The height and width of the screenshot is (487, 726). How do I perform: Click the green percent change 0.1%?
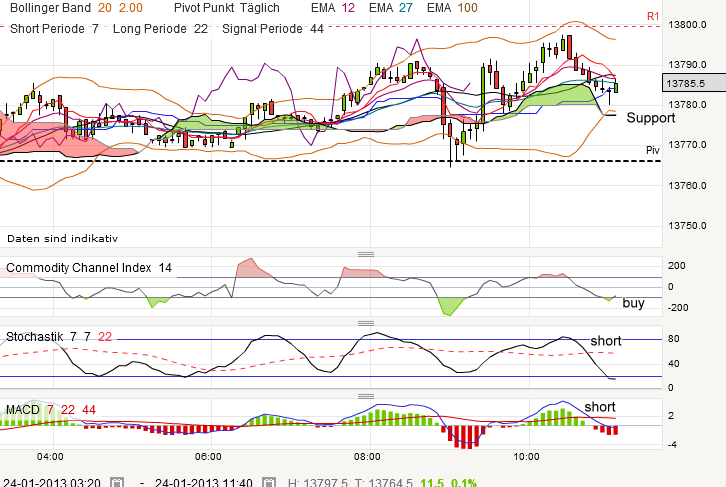pos(463,483)
